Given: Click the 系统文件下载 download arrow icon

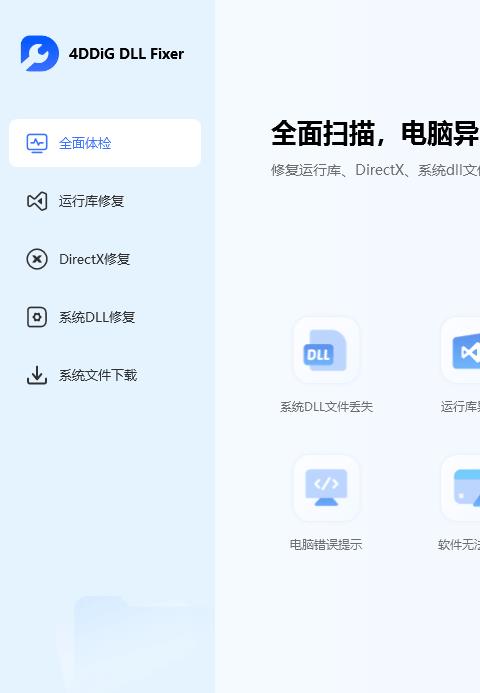Looking at the screenshot, I should [x=37, y=375].
